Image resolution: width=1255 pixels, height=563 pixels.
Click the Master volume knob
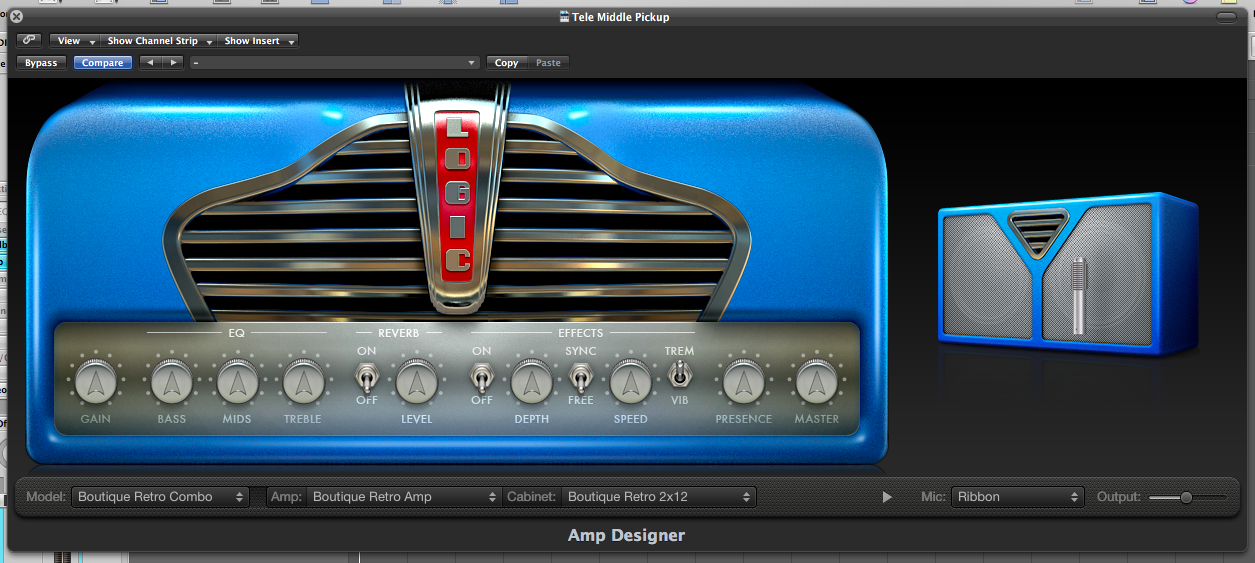(x=816, y=382)
